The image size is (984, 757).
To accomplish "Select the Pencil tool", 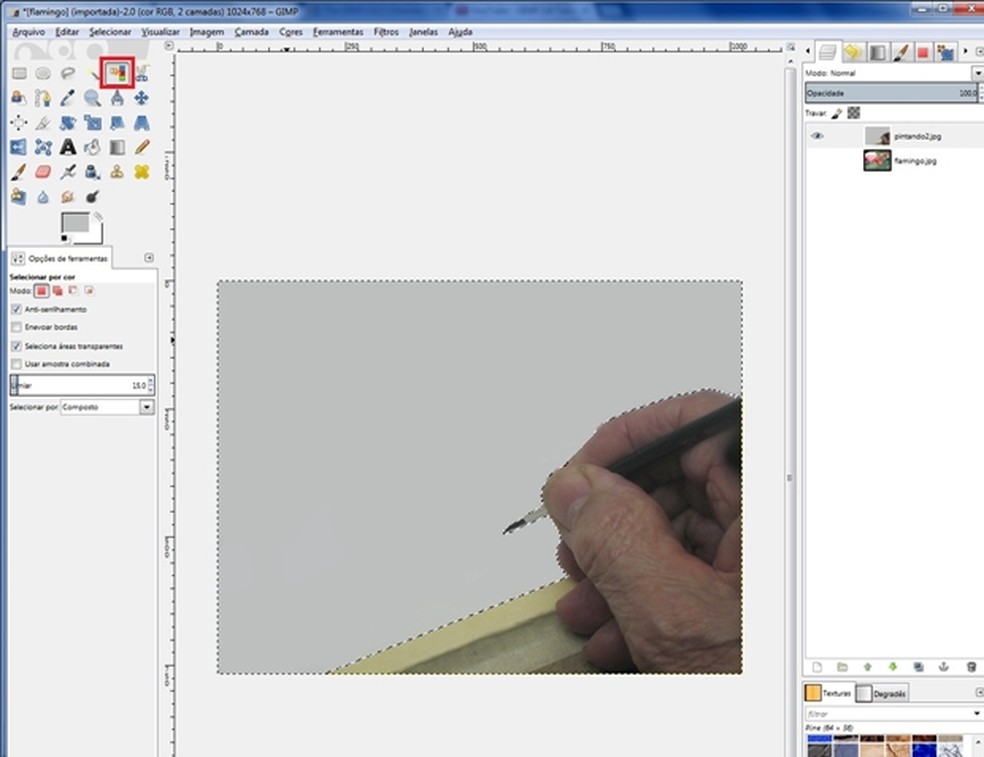I will tap(142, 148).
